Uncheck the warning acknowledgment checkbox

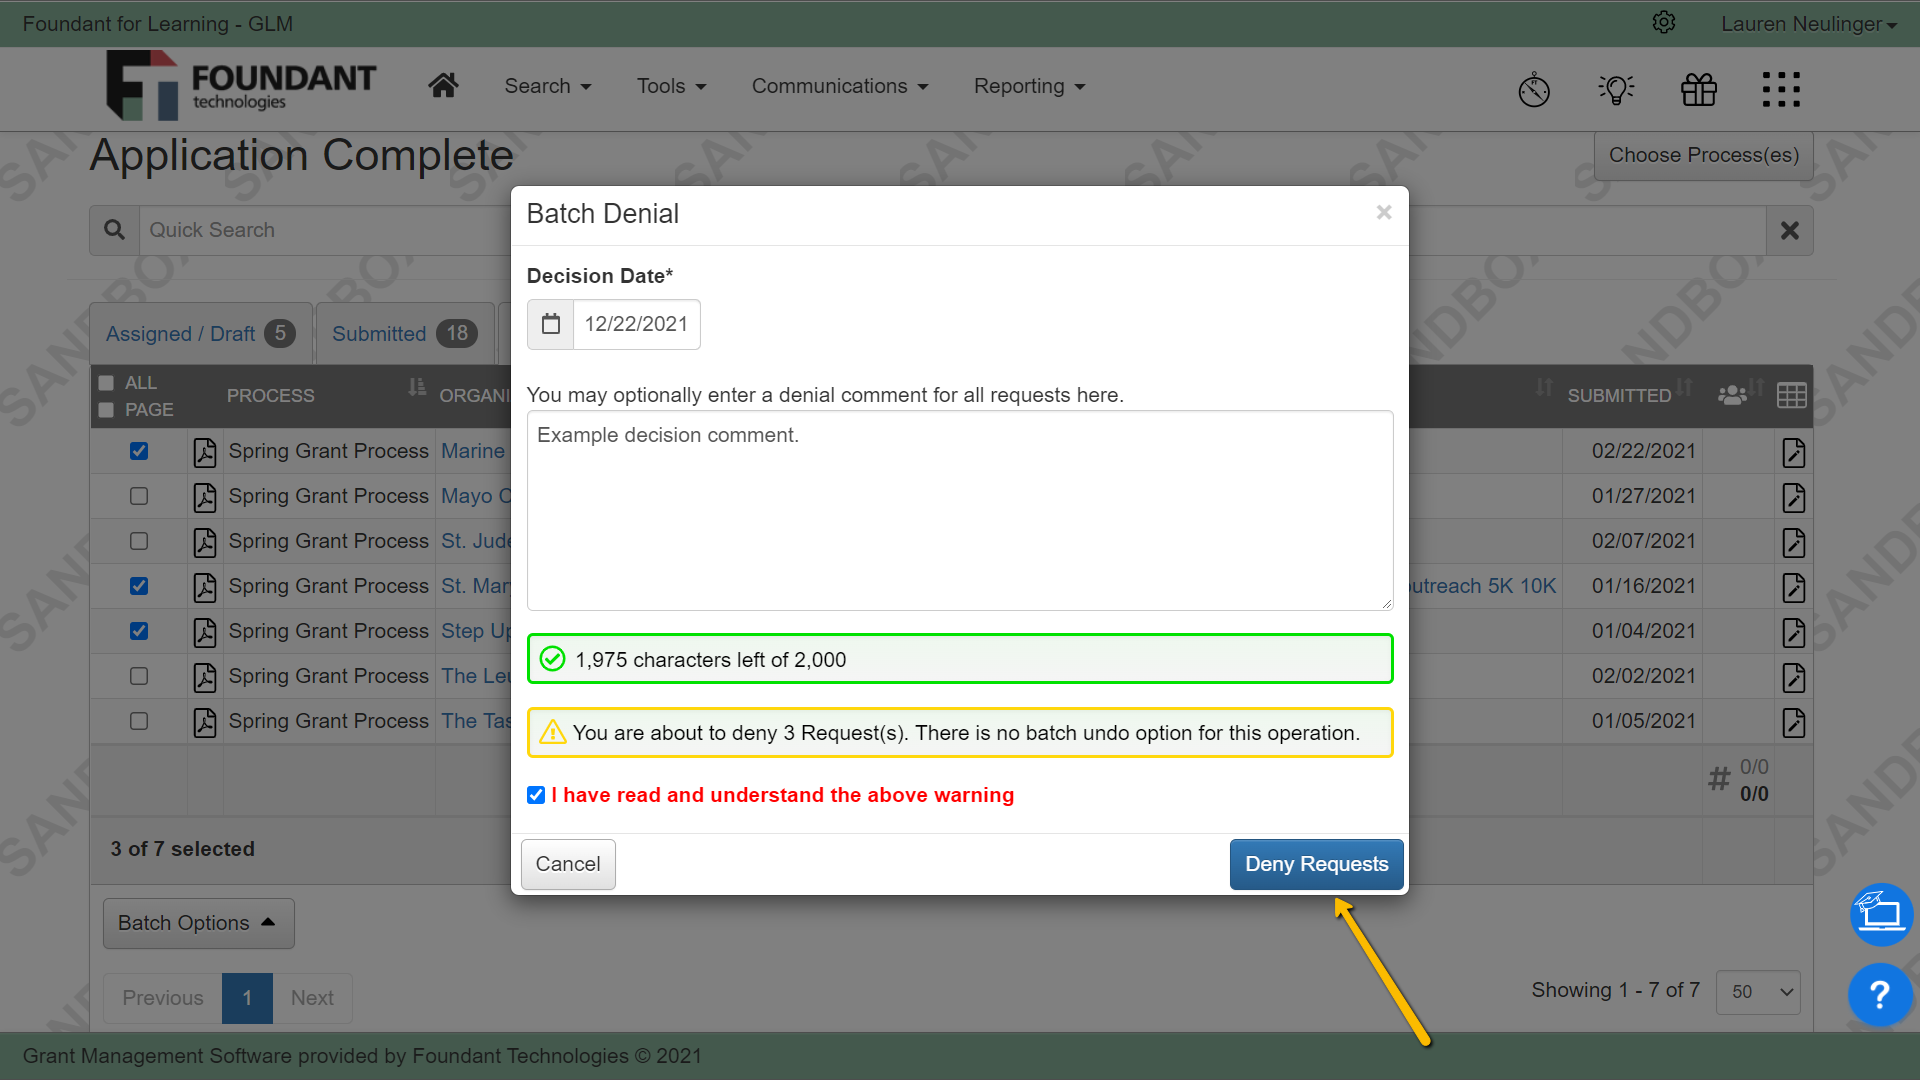(x=536, y=795)
